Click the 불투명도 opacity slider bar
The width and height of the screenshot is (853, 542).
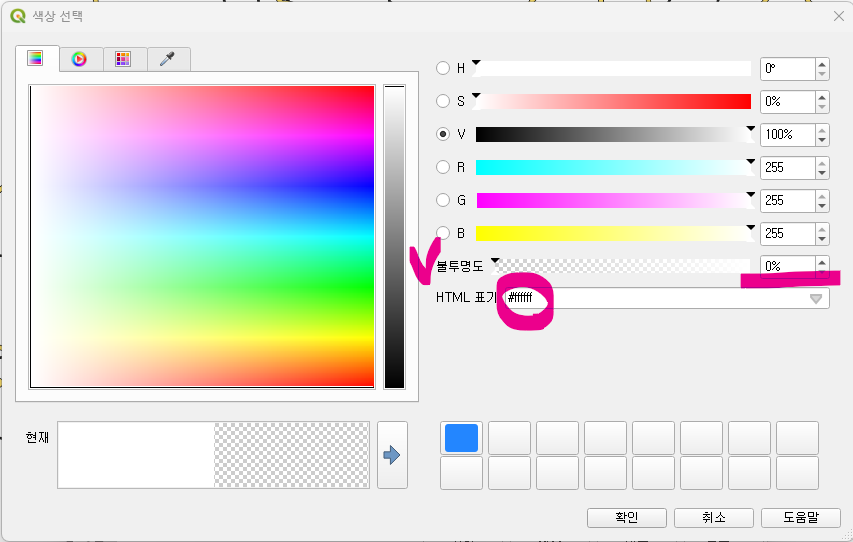pyautogui.click(x=623, y=266)
